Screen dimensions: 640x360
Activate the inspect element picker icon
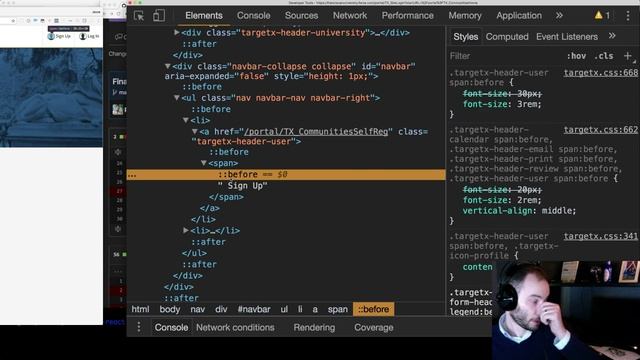(139, 16)
